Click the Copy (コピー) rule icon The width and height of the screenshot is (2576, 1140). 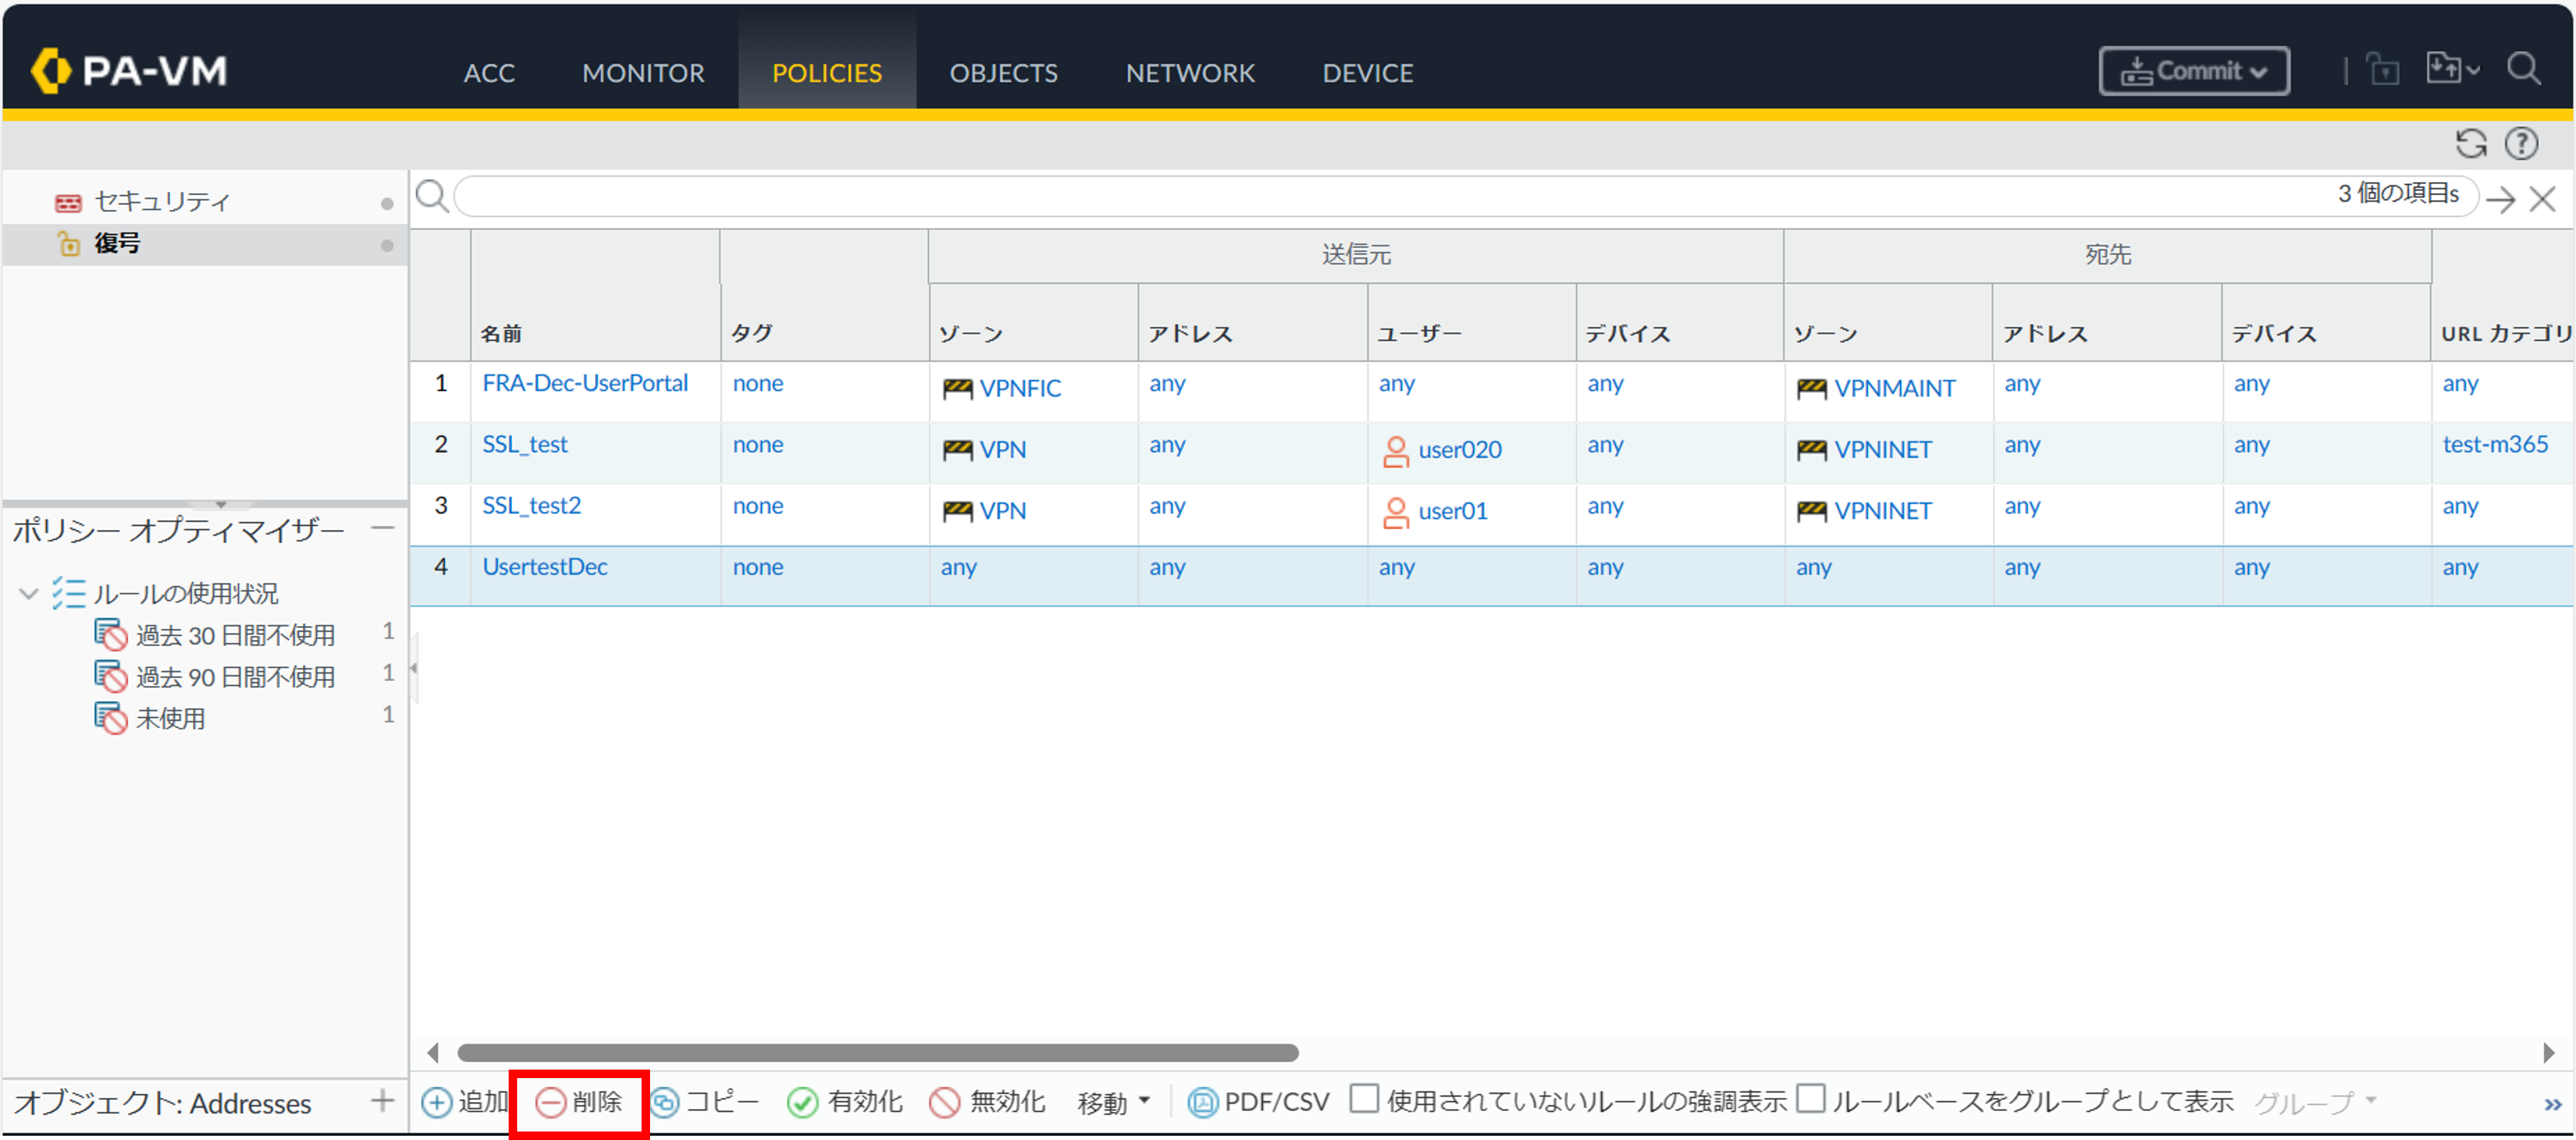point(665,1102)
